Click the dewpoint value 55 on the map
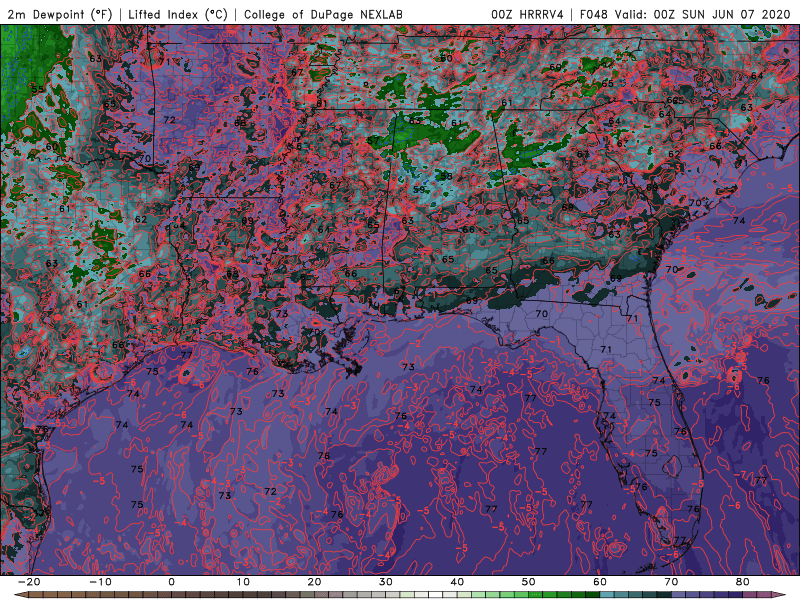Screen dimensions: 800x600 [38, 89]
